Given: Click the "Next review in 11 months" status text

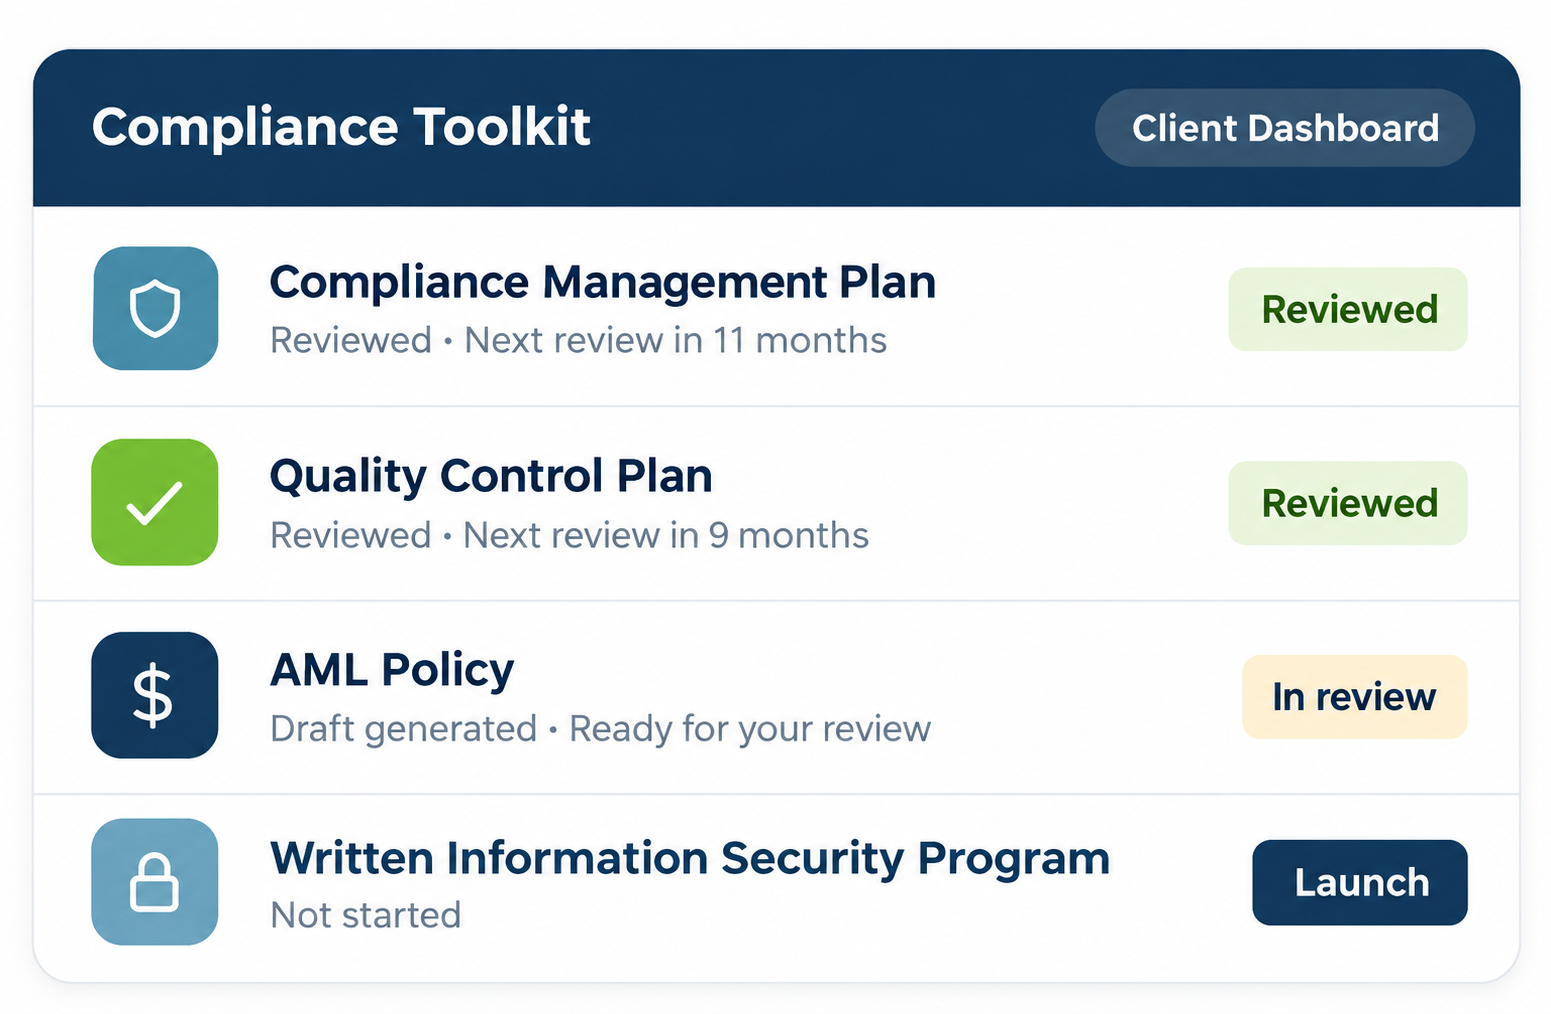Looking at the screenshot, I should point(676,341).
